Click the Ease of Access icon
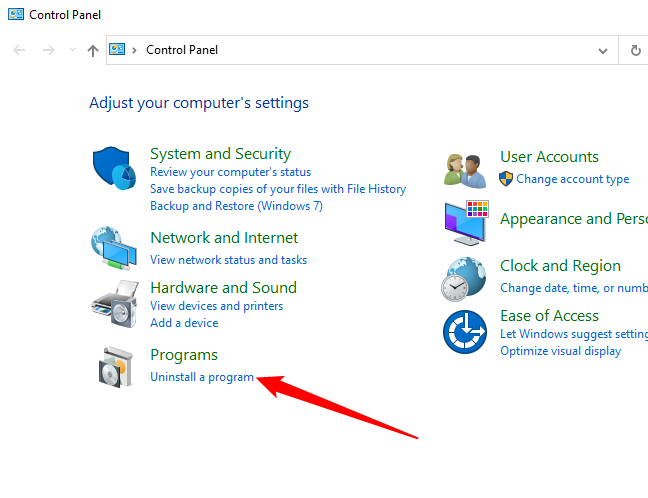The height and width of the screenshot is (498, 648). 465,332
